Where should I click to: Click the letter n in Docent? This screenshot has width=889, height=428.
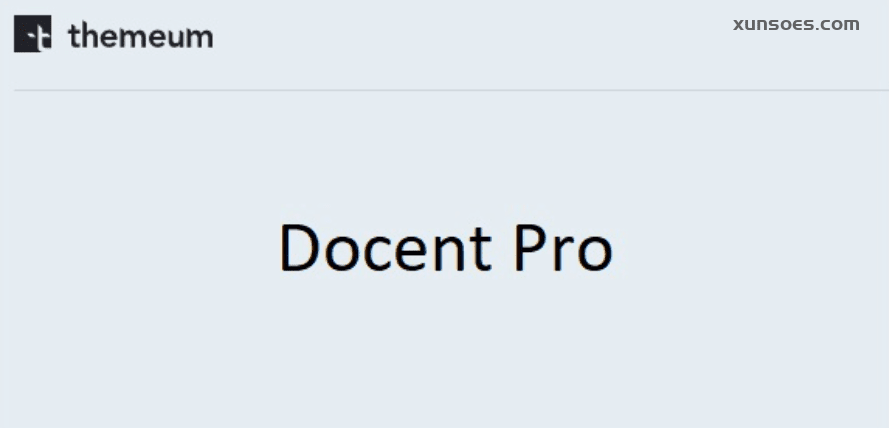(x=452, y=253)
